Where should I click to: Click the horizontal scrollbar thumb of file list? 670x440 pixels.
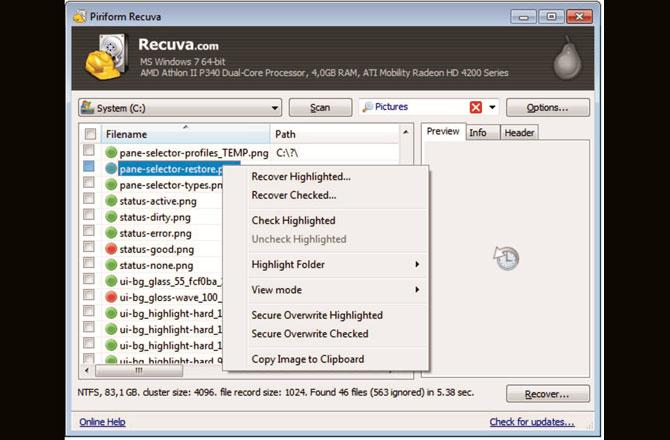click(x=139, y=370)
